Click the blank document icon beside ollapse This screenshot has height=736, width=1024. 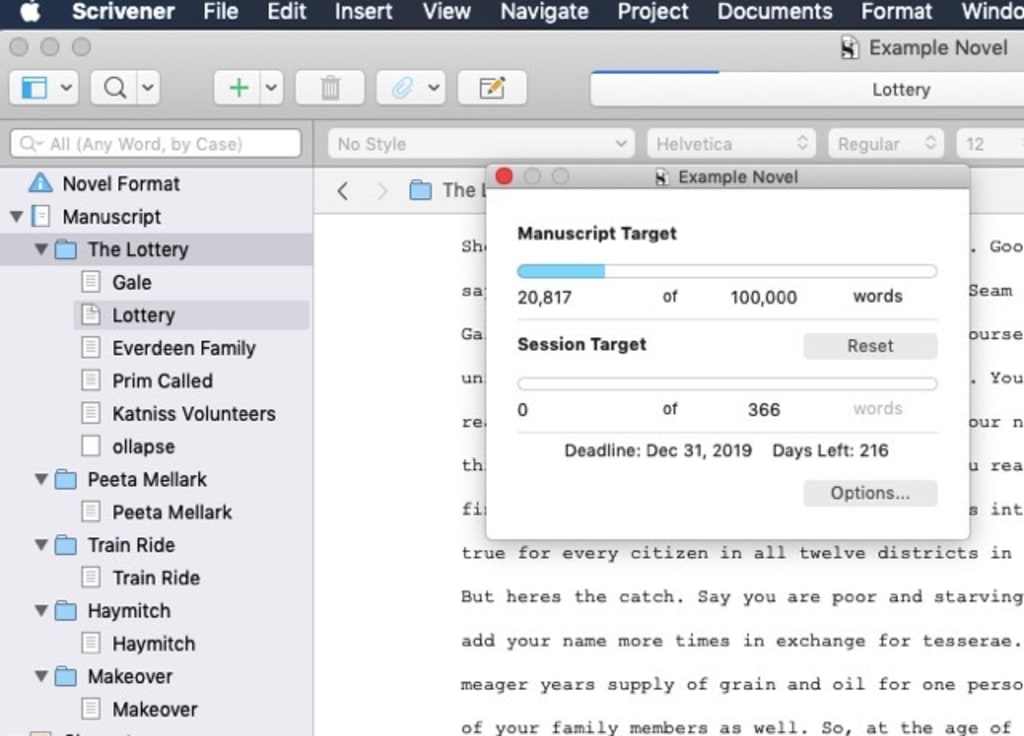91,446
